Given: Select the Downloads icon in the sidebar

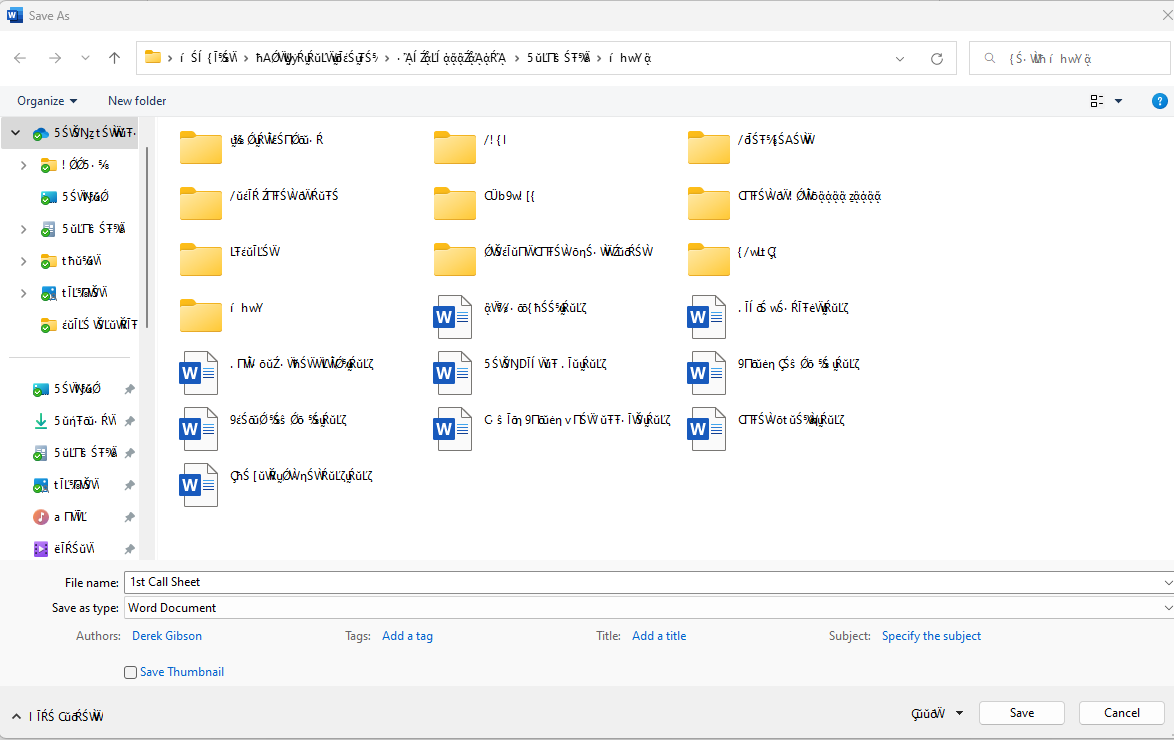Looking at the screenshot, I should pos(40,421).
